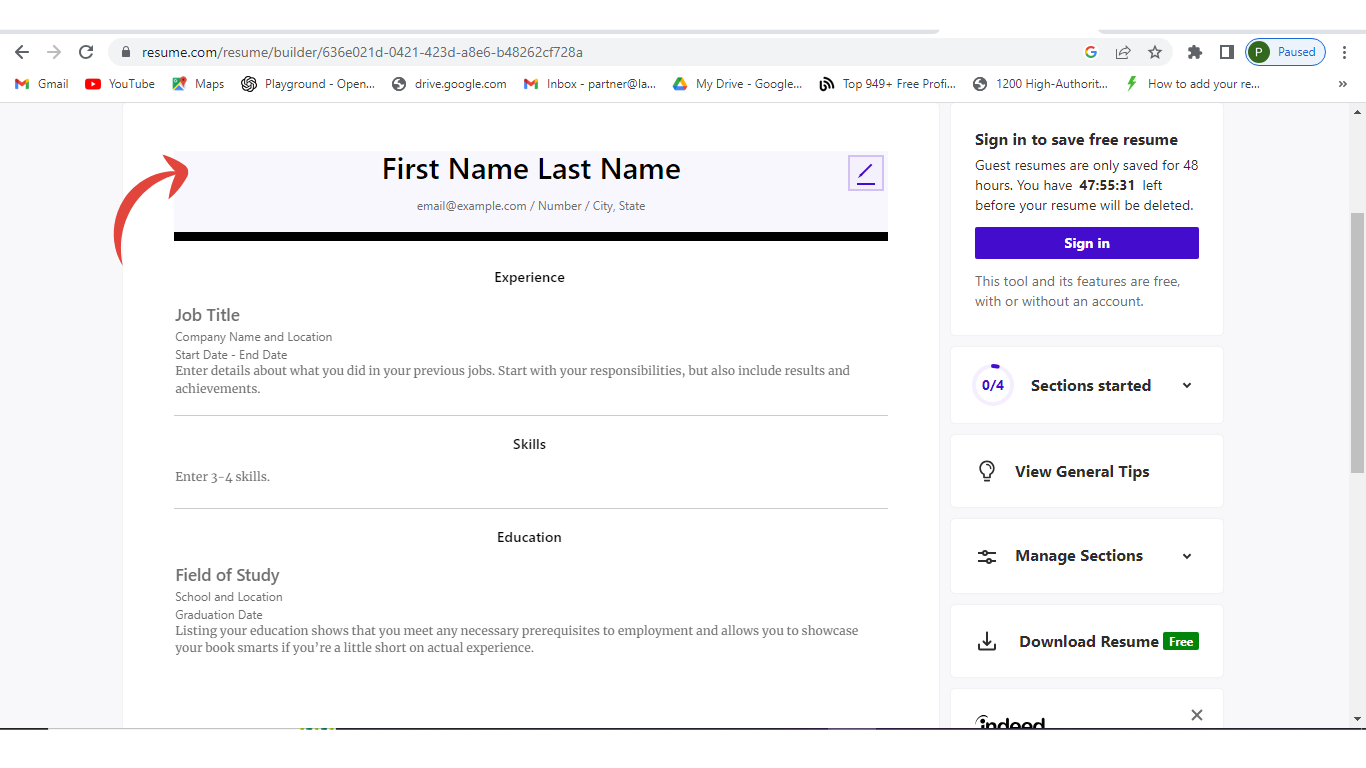This screenshot has width=1366, height=768.
Task: Click the pencil edit icon in header
Action: (x=866, y=173)
